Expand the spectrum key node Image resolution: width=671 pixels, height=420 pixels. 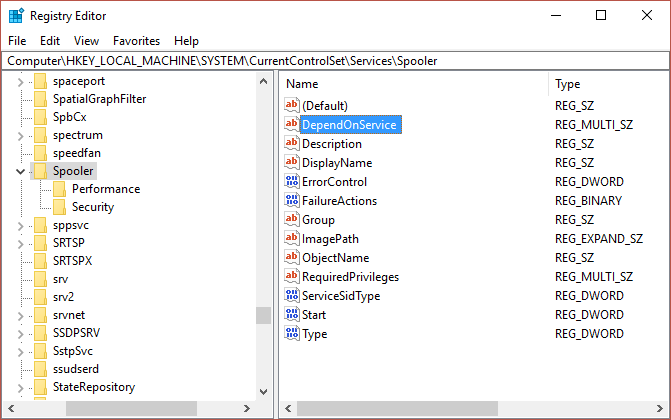(21, 135)
